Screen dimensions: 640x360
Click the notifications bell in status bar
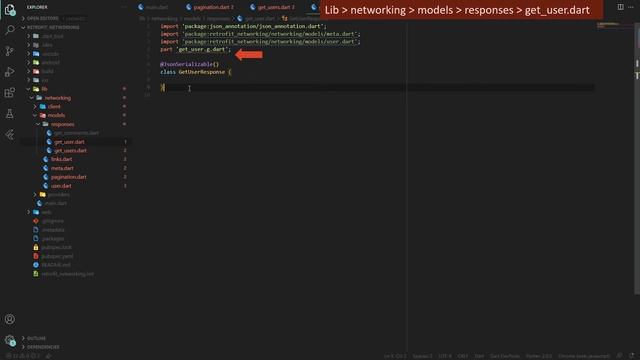(x=631, y=356)
